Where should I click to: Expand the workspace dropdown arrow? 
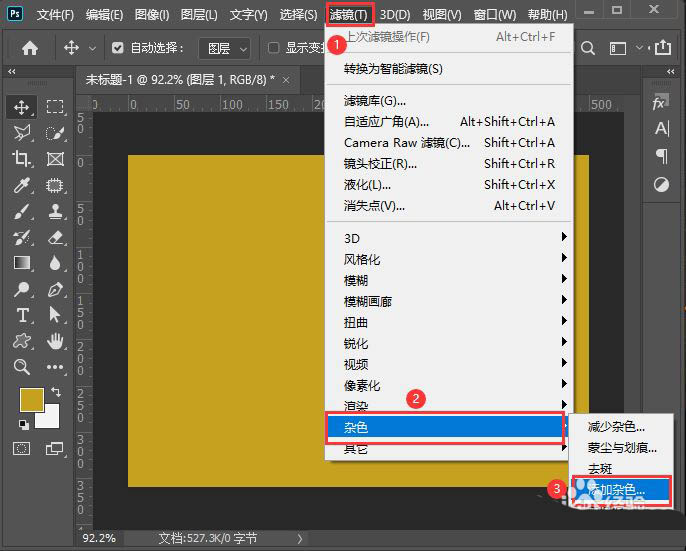639,47
